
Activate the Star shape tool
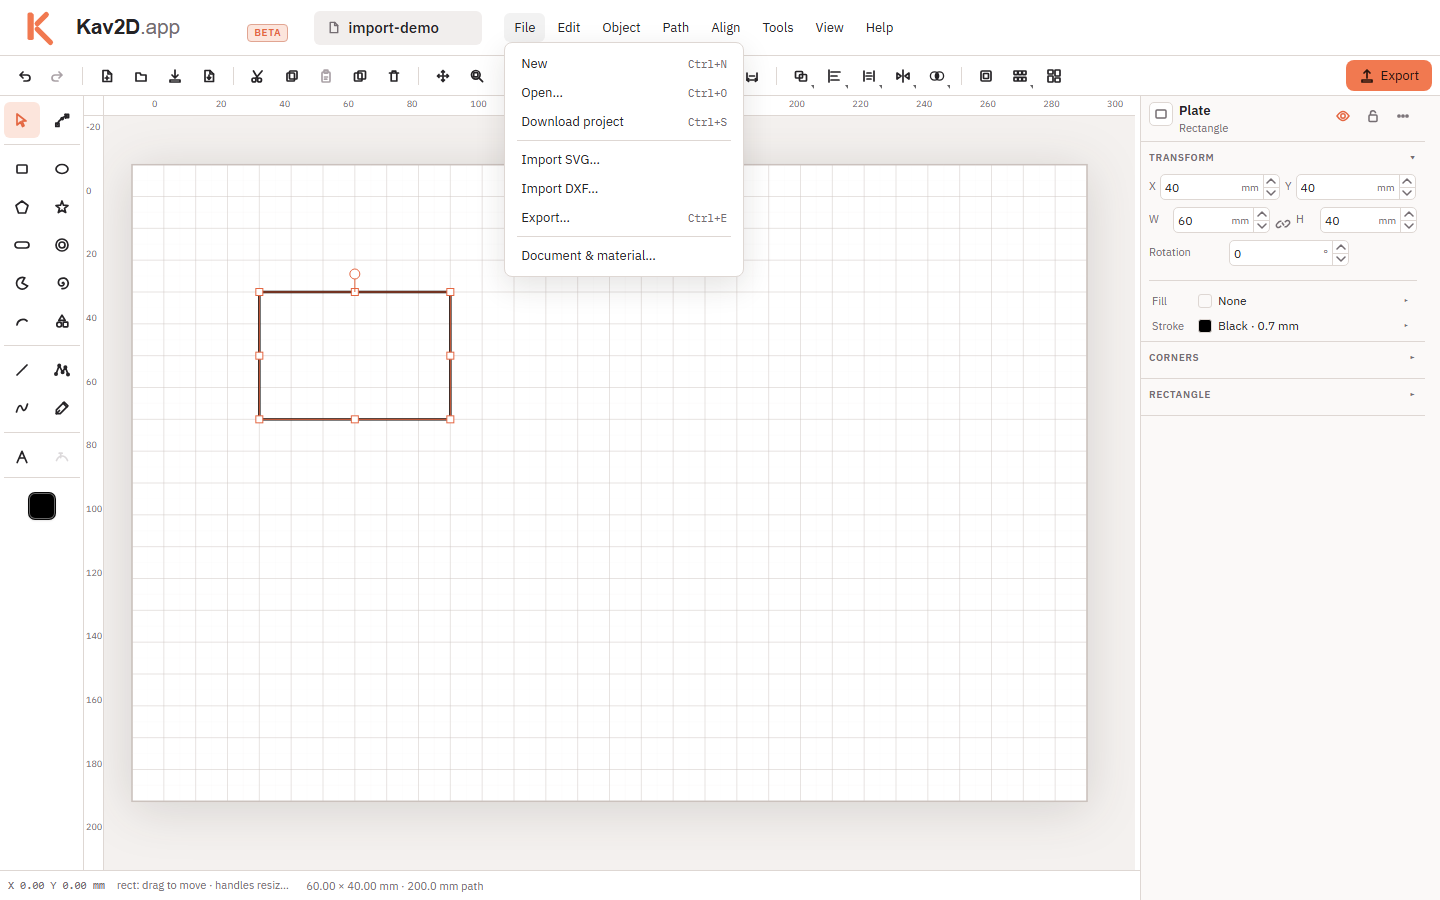coord(62,207)
